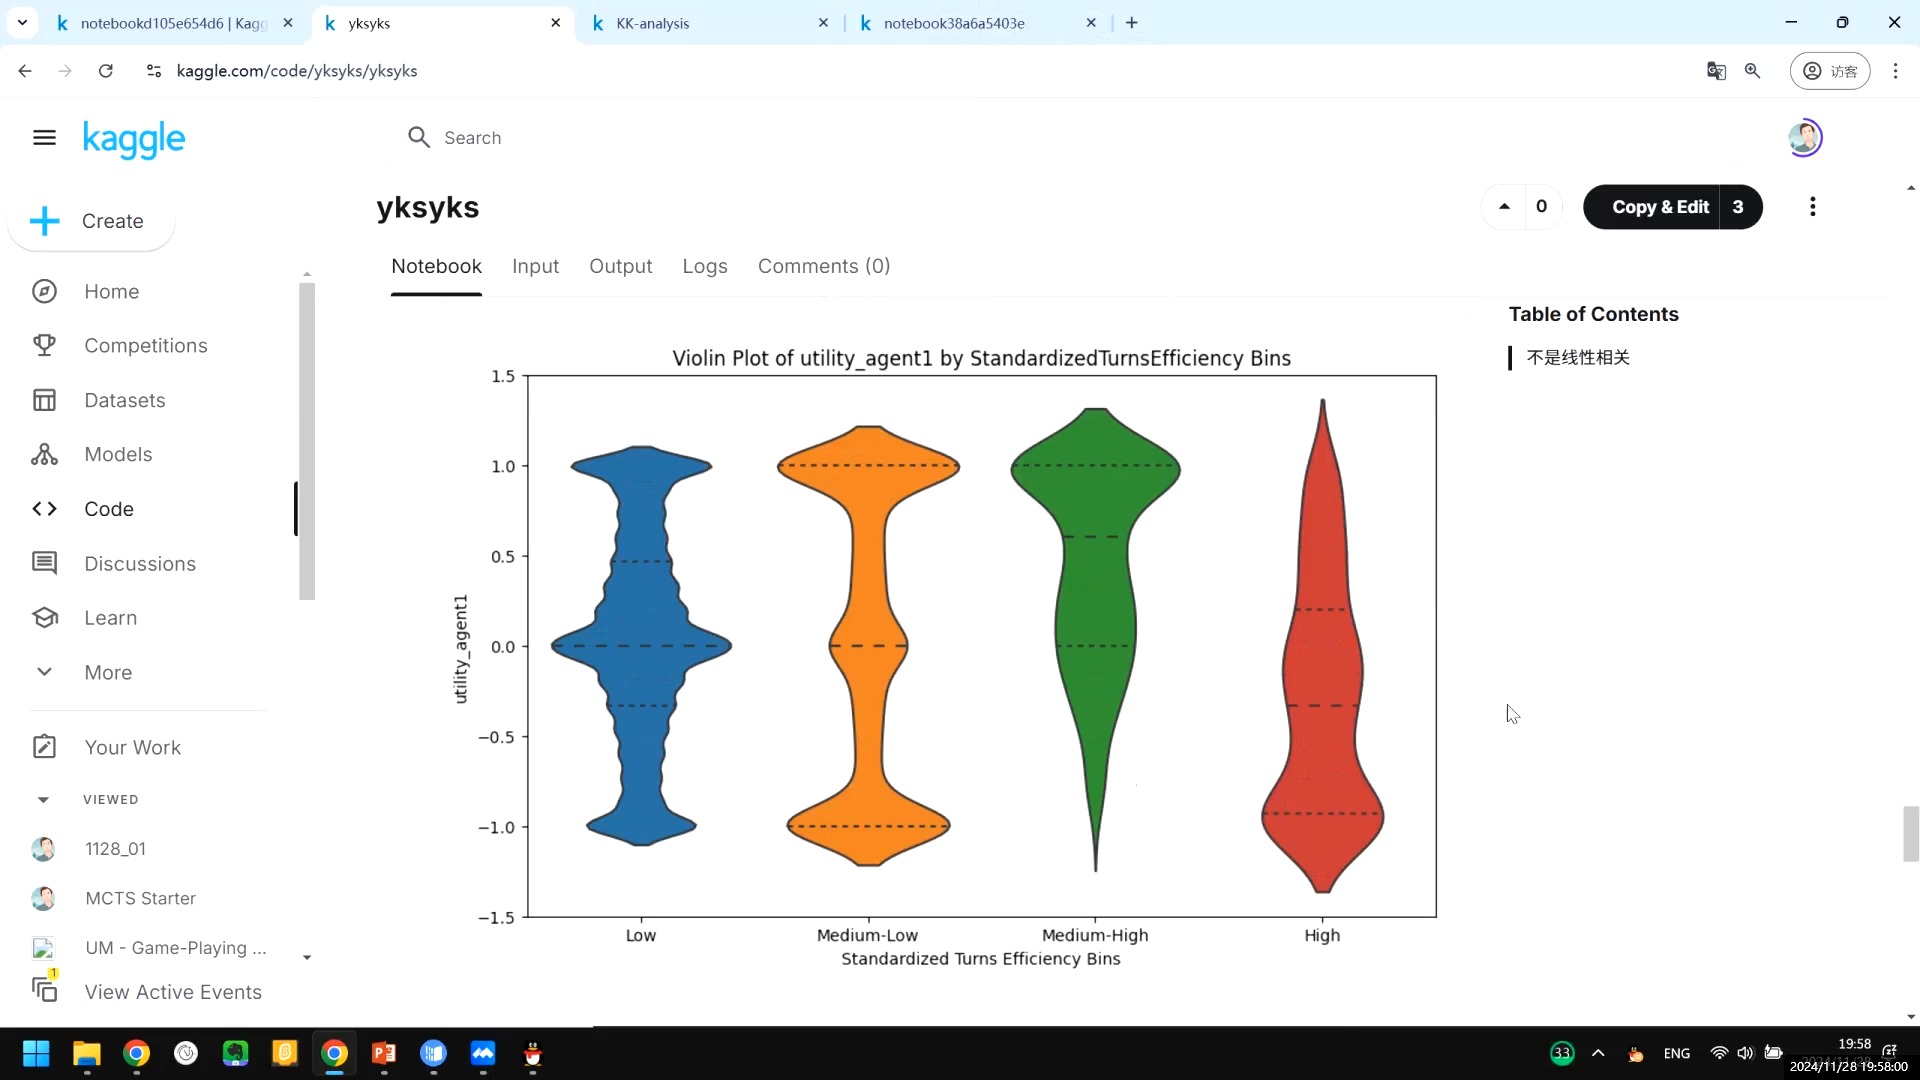Open the View Active Events panel
The image size is (1920, 1080).
tap(172, 991)
